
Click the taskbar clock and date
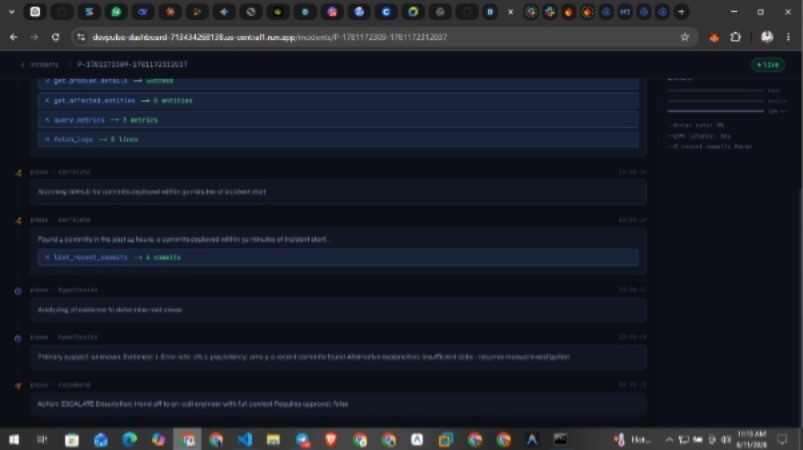(x=751, y=439)
